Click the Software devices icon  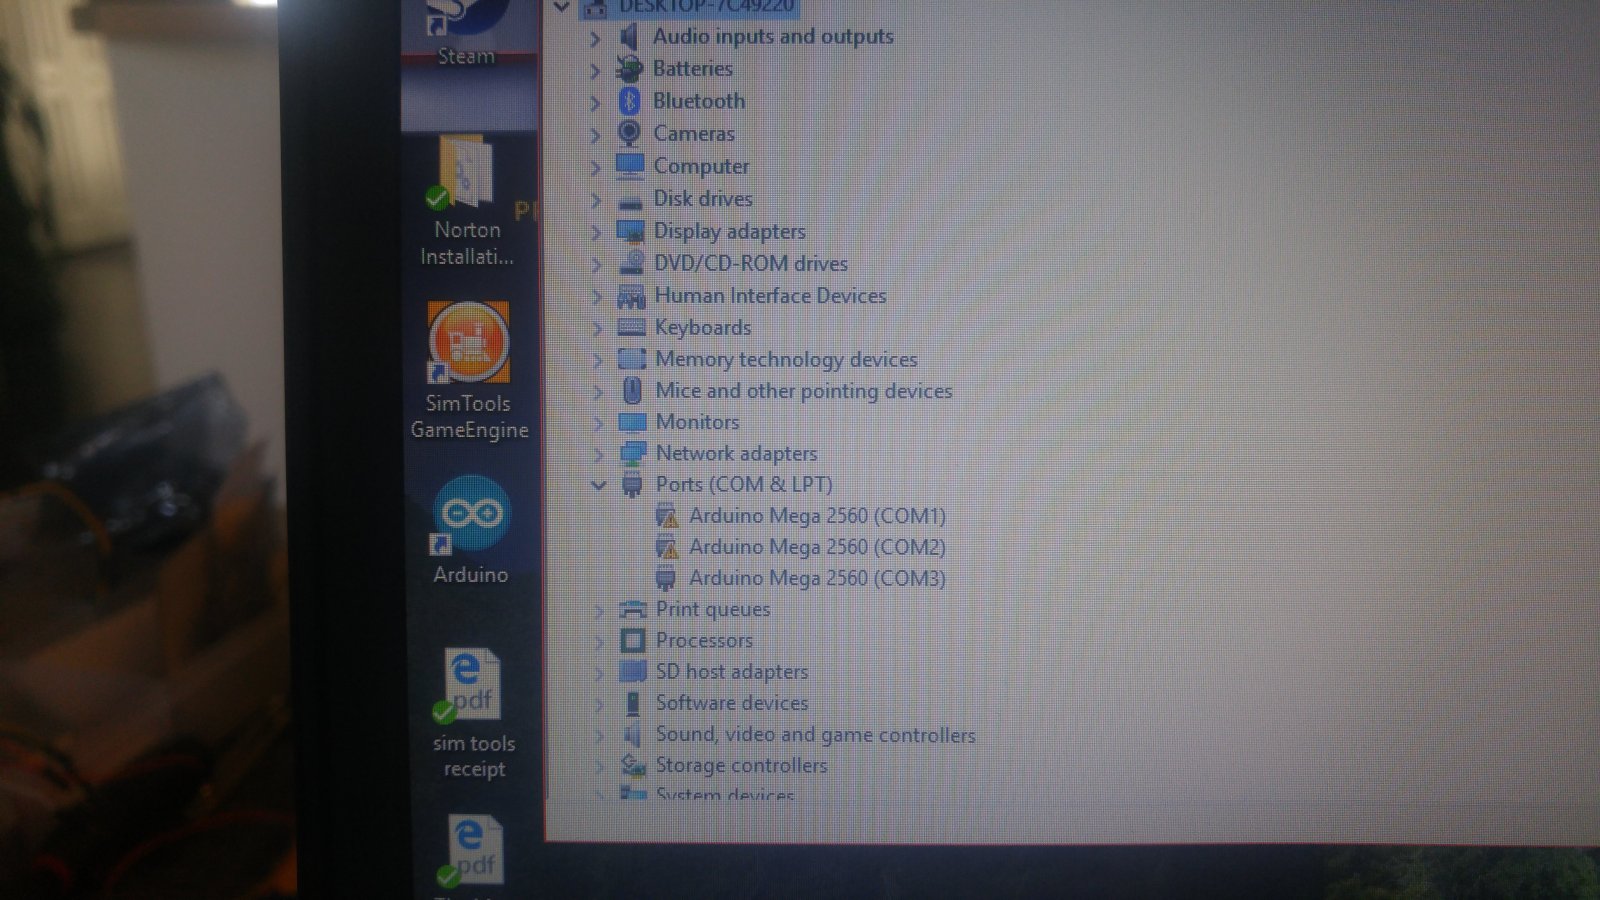[x=633, y=703]
